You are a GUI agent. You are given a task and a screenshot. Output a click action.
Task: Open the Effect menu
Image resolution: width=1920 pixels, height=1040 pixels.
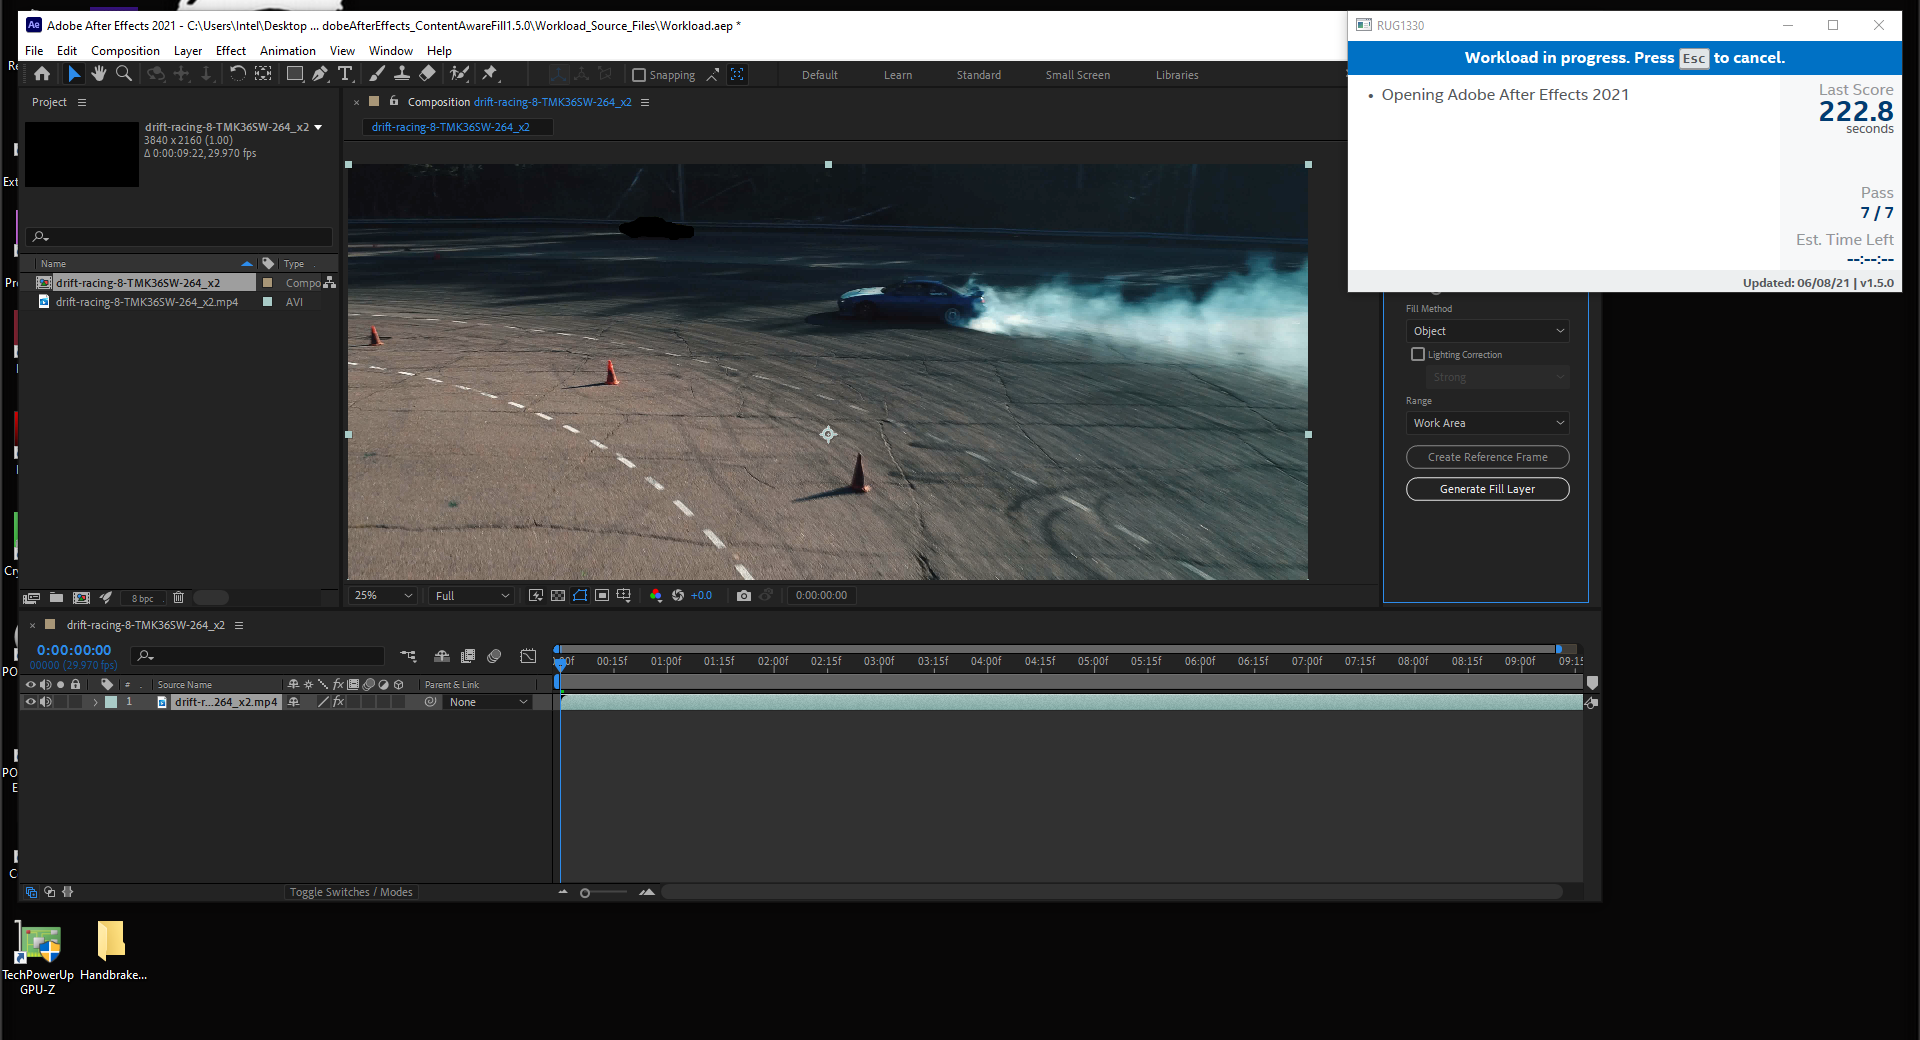231,51
